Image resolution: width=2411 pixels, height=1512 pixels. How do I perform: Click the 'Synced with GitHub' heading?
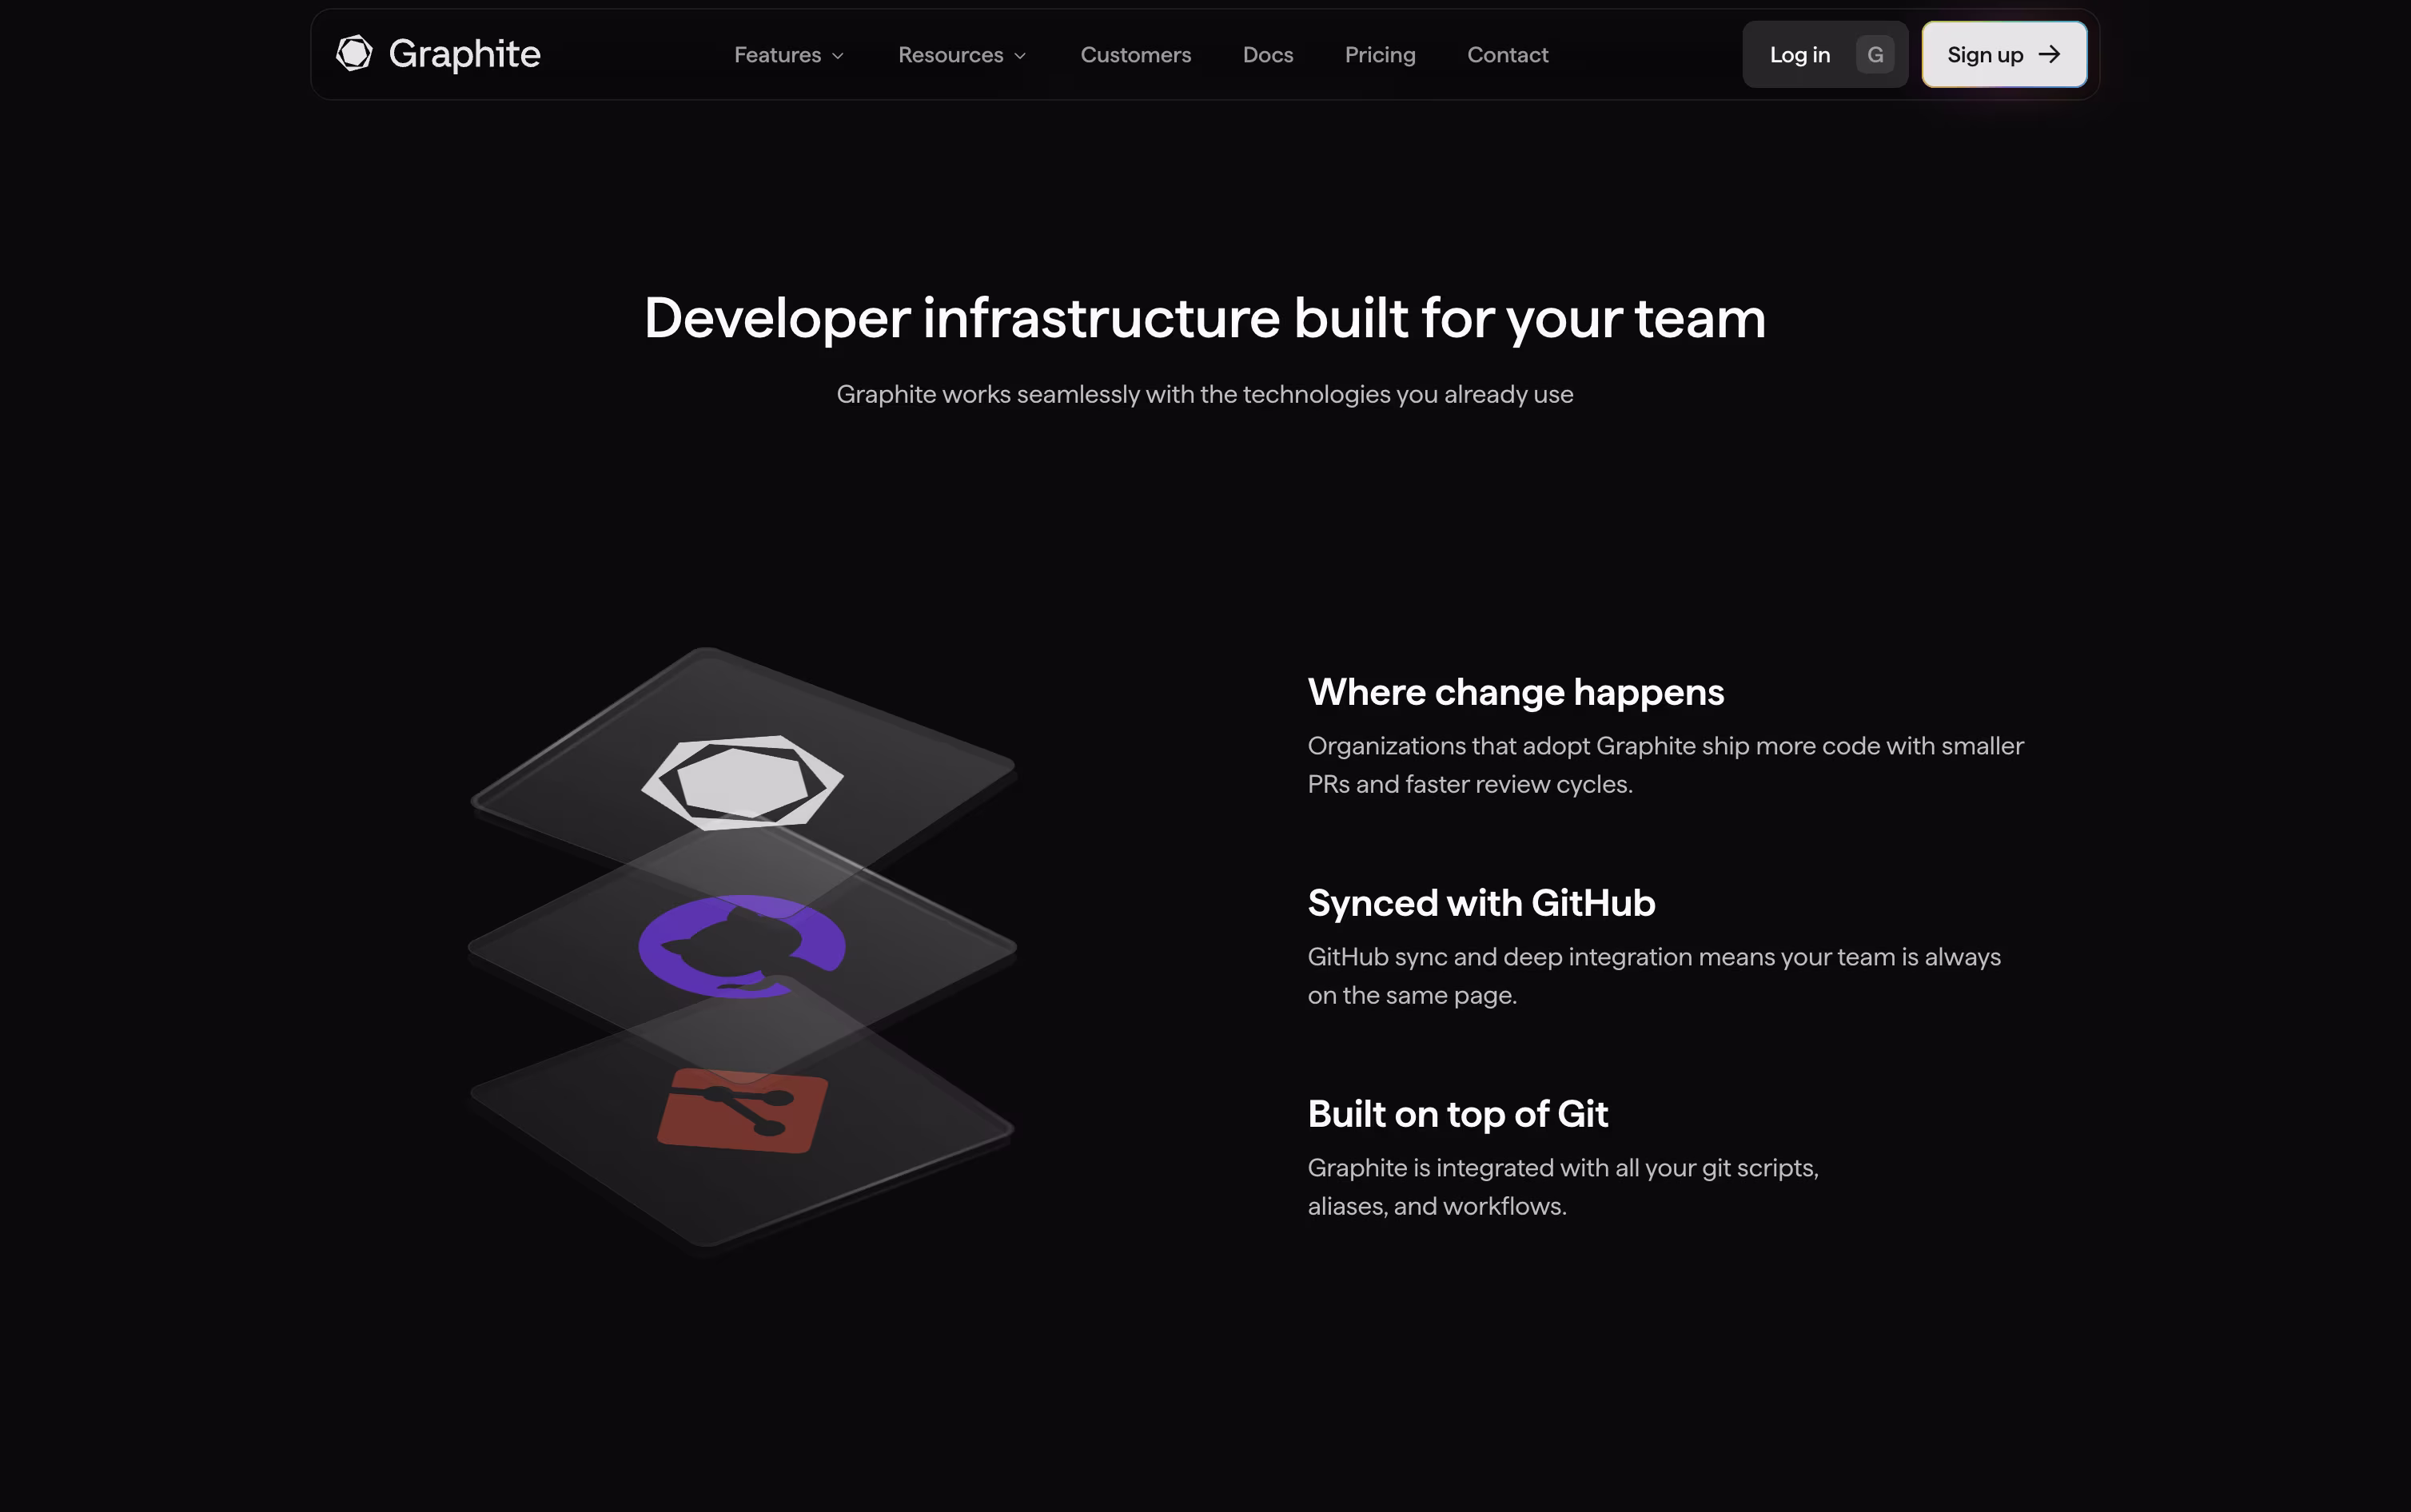point(1481,903)
